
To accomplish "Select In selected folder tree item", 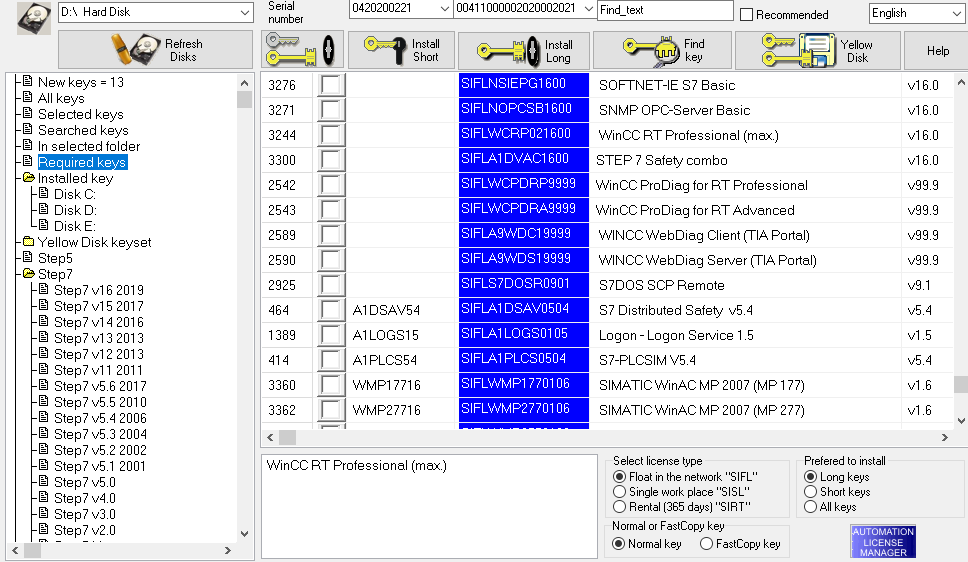I will click(x=89, y=146).
